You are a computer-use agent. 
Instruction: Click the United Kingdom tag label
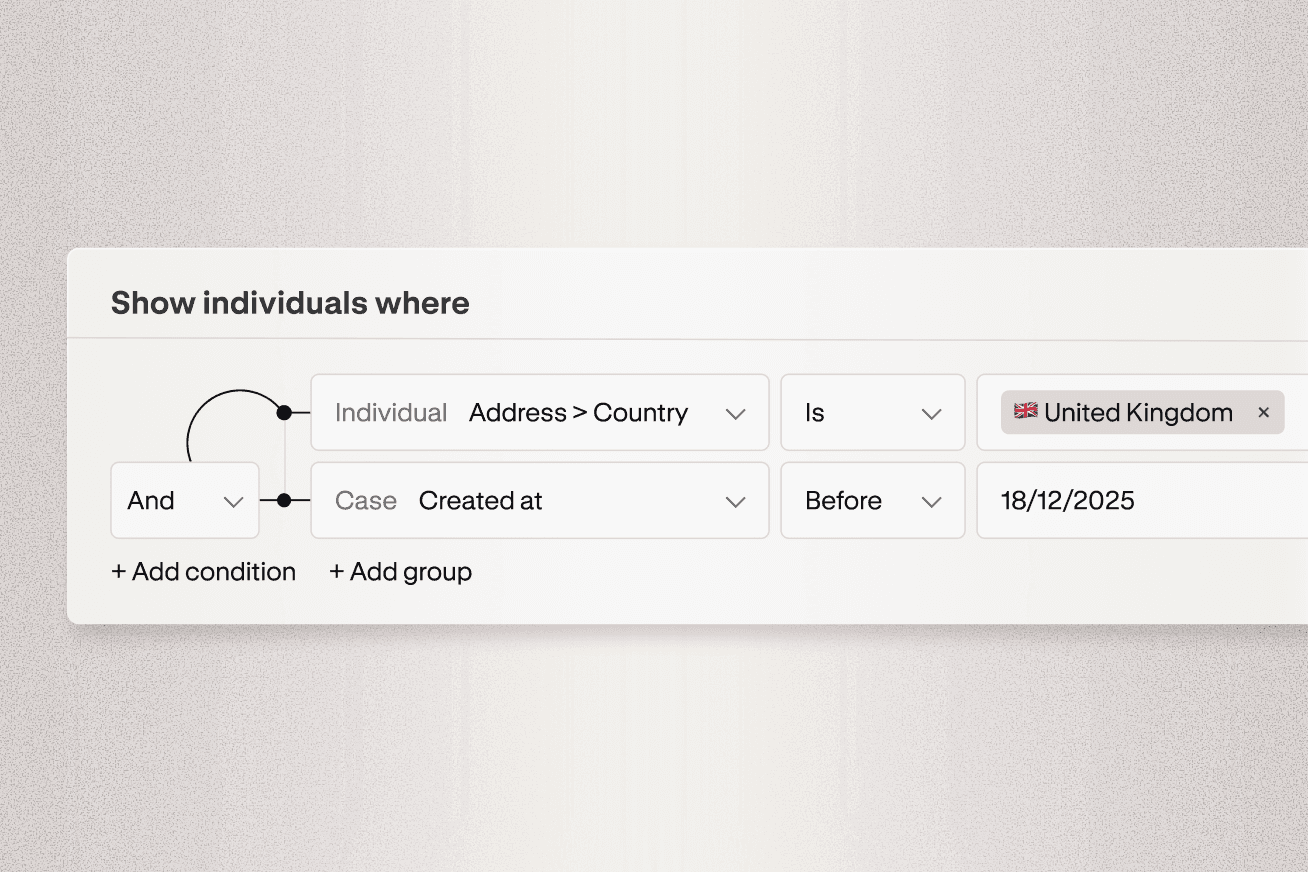click(x=1138, y=413)
